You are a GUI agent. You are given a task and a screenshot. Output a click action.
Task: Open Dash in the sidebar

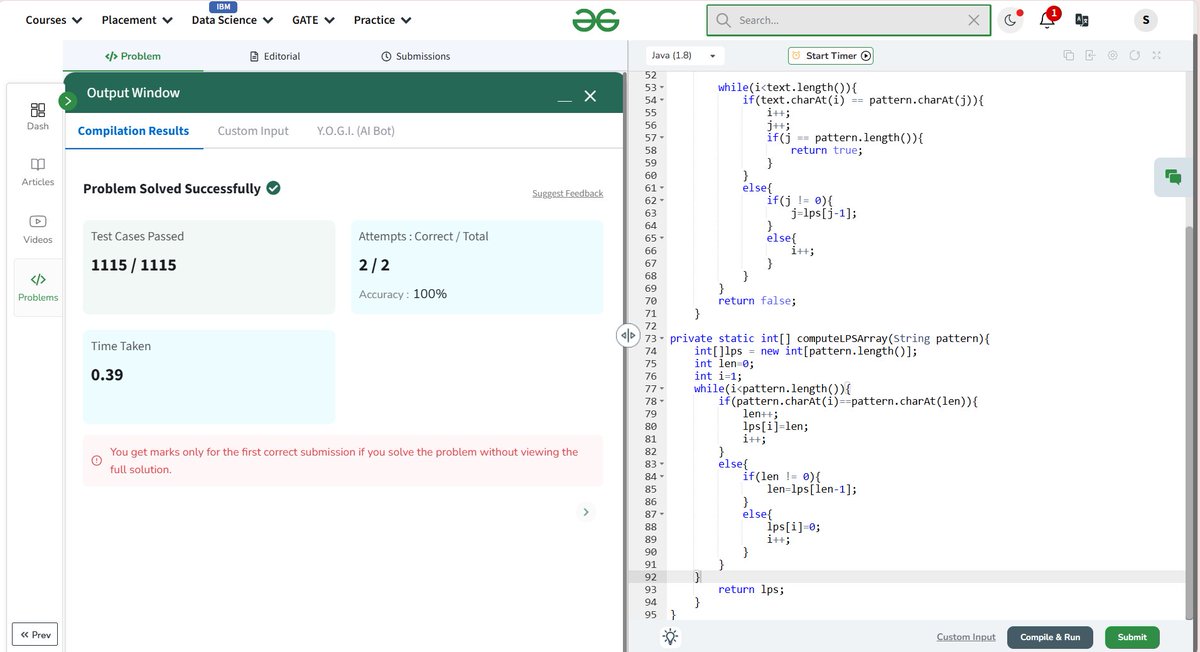click(38, 116)
